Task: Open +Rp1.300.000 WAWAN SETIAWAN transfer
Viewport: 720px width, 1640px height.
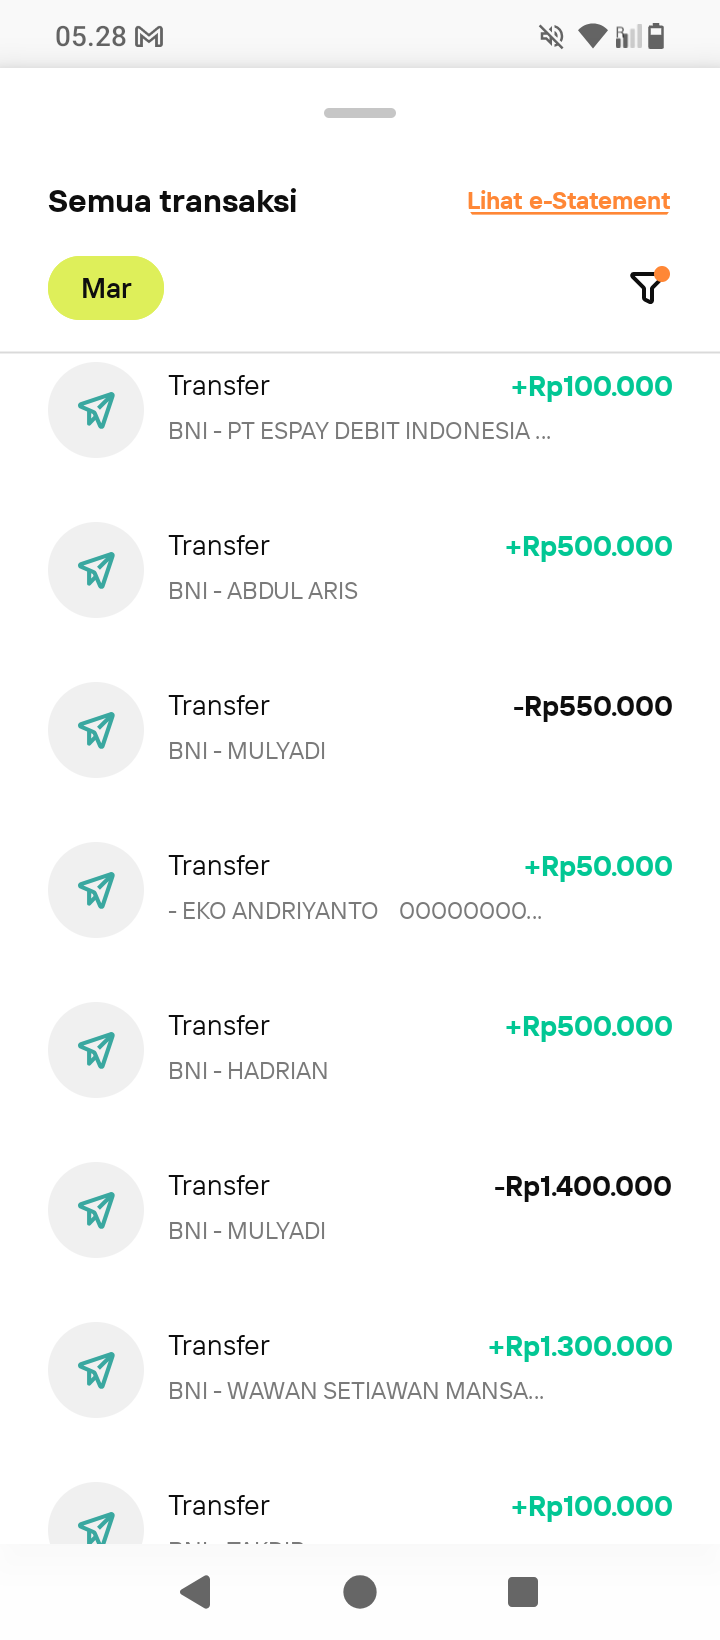Action: click(360, 1370)
